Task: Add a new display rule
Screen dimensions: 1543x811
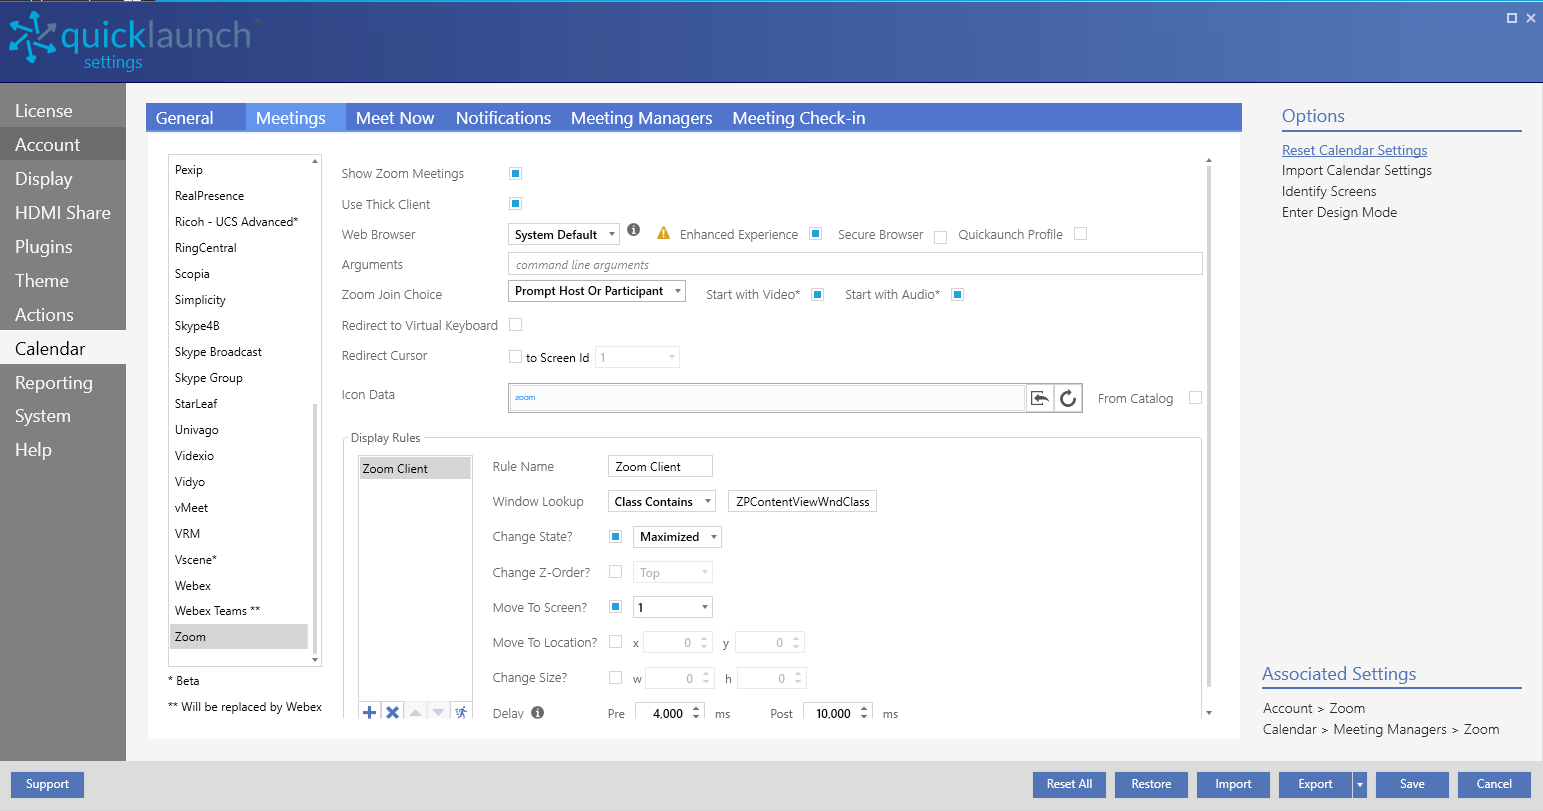Action: coord(369,712)
